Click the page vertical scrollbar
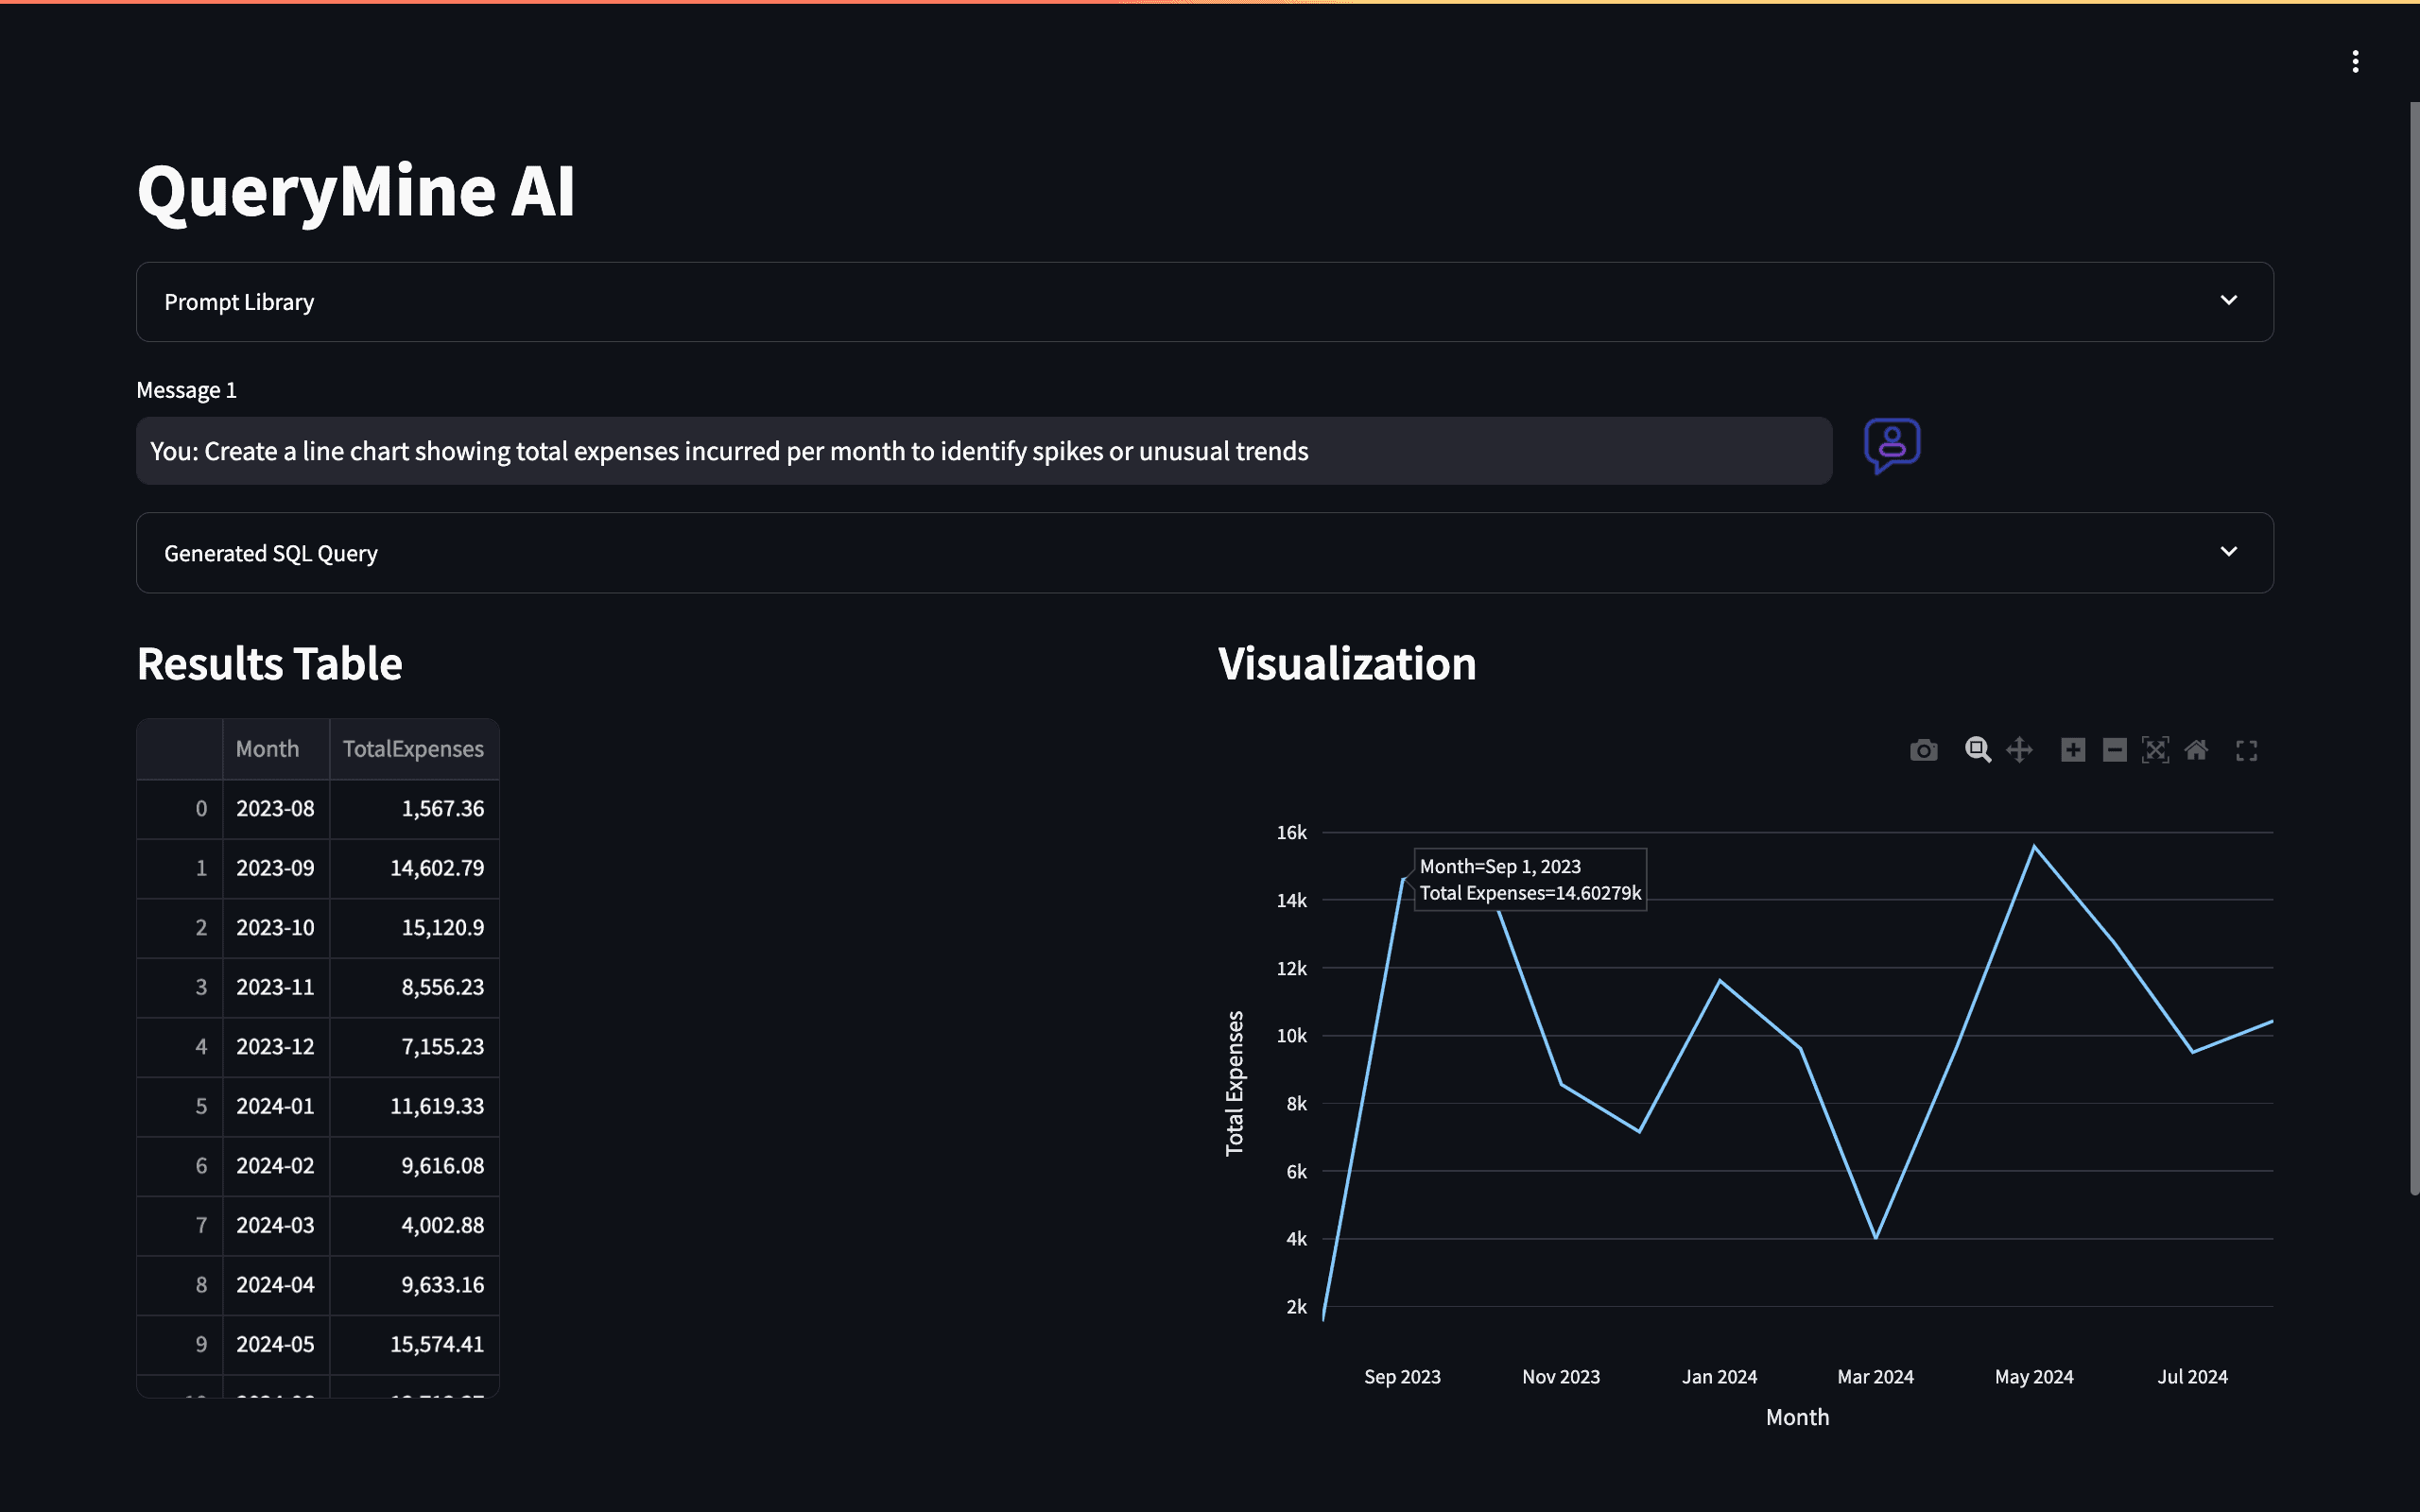Screen dimensions: 2420x1512 [2413, 650]
